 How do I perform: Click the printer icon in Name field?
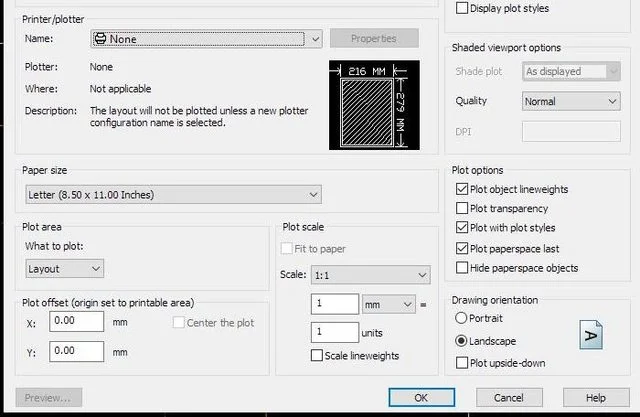tap(100, 39)
